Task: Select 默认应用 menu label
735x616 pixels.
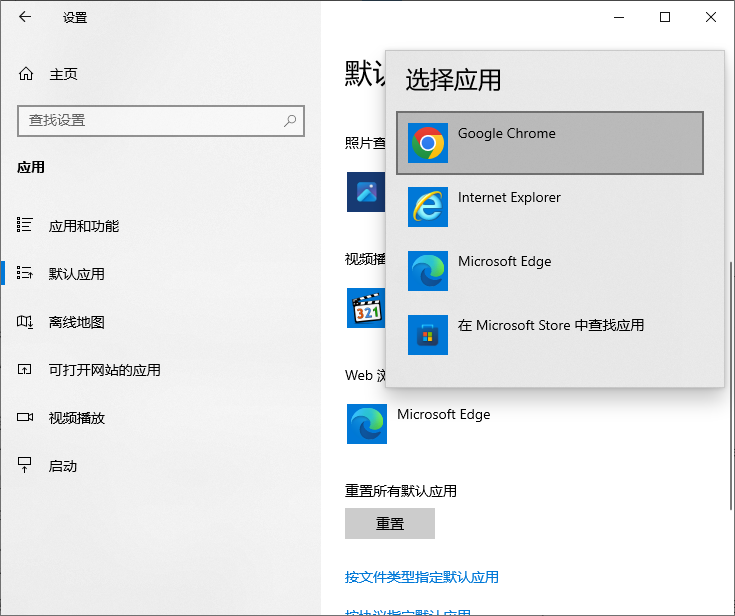Action: [77, 274]
